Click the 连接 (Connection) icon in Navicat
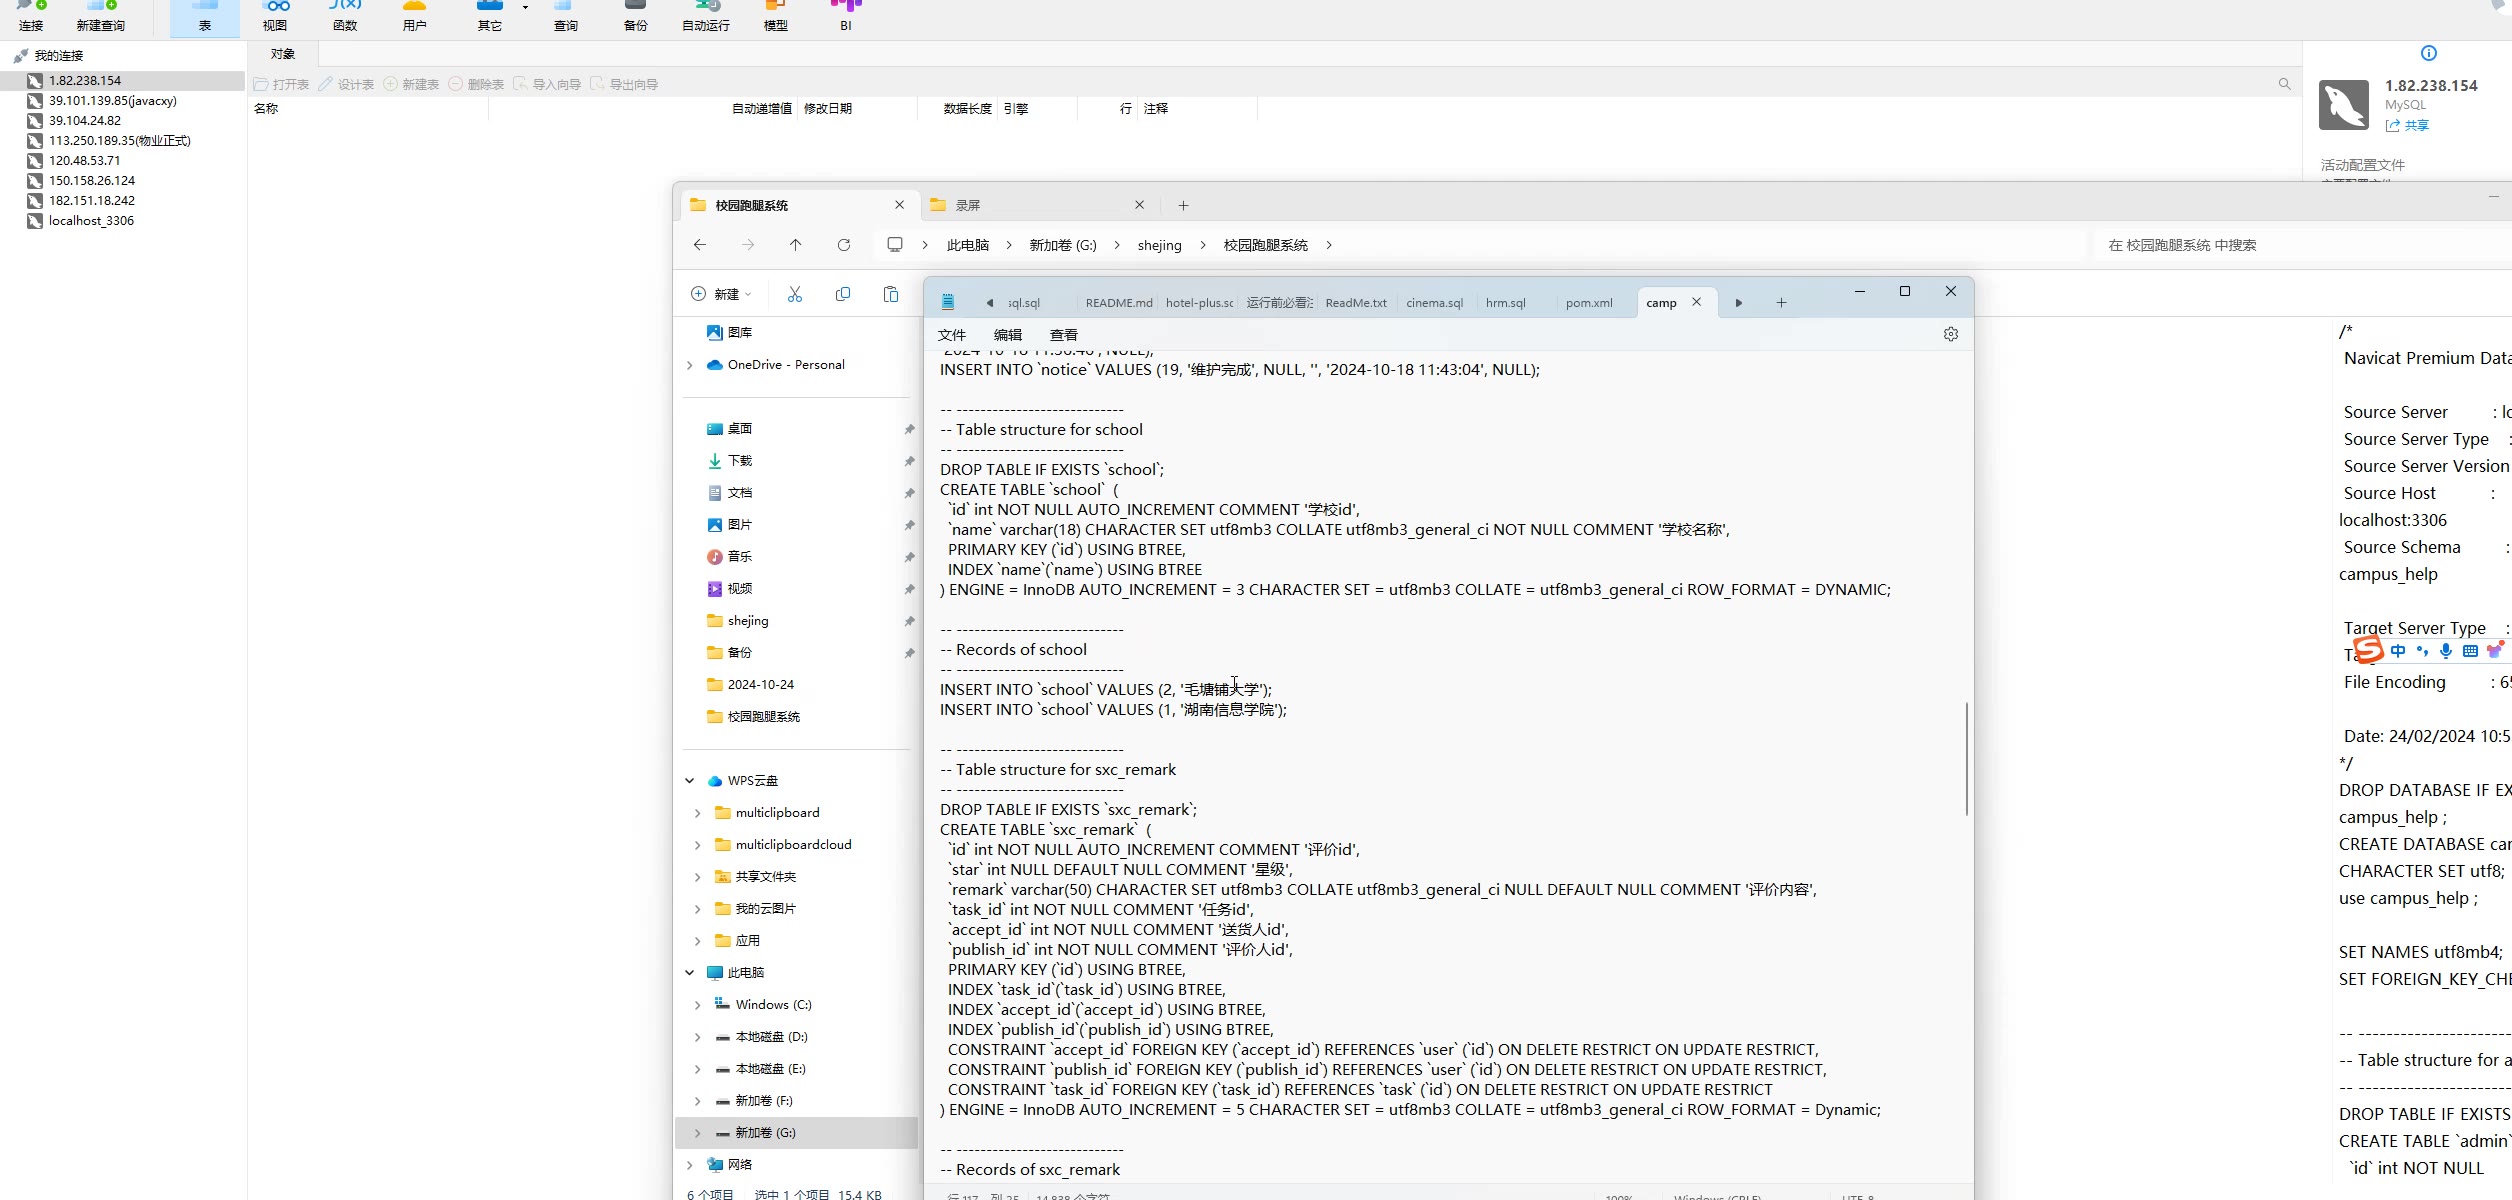 coord(31,15)
